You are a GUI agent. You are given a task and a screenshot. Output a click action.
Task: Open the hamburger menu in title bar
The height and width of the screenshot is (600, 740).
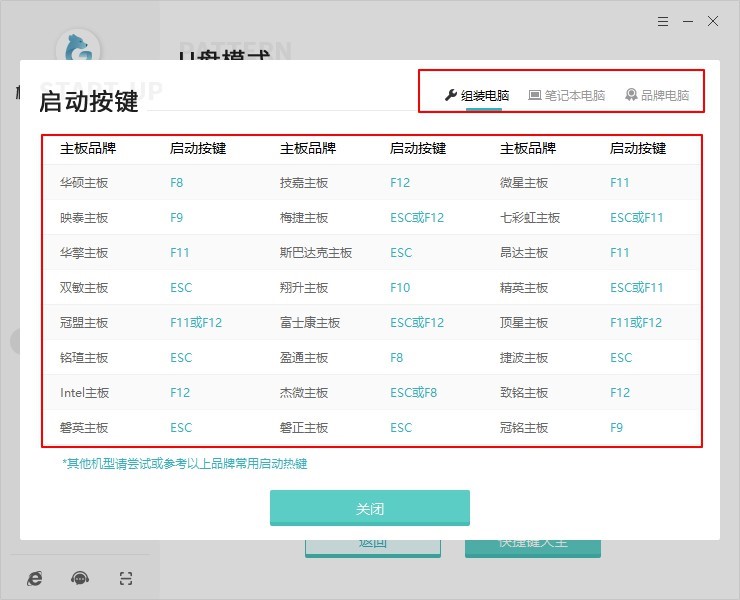coord(663,21)
